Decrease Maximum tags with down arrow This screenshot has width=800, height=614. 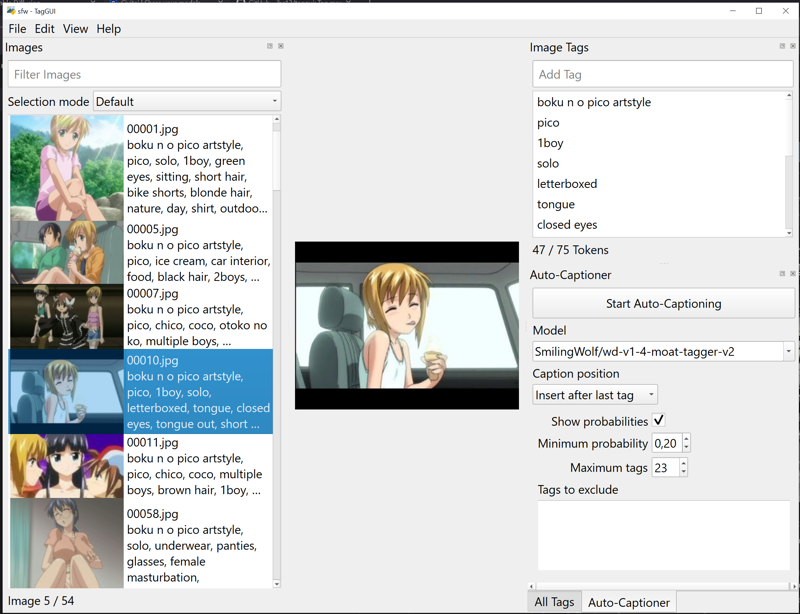click(x=684, y=472)
